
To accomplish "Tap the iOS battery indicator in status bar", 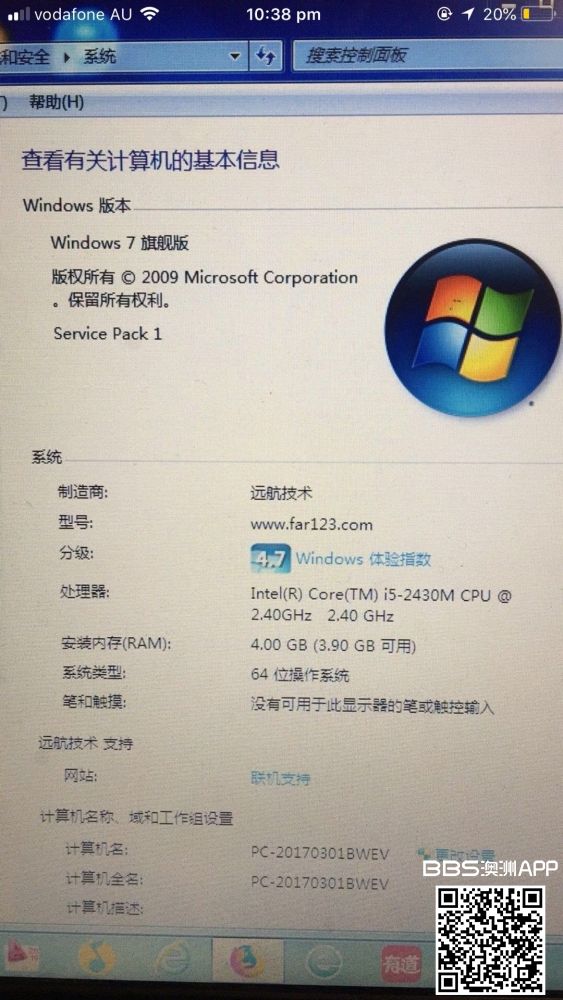I will [x=536, y=14].
